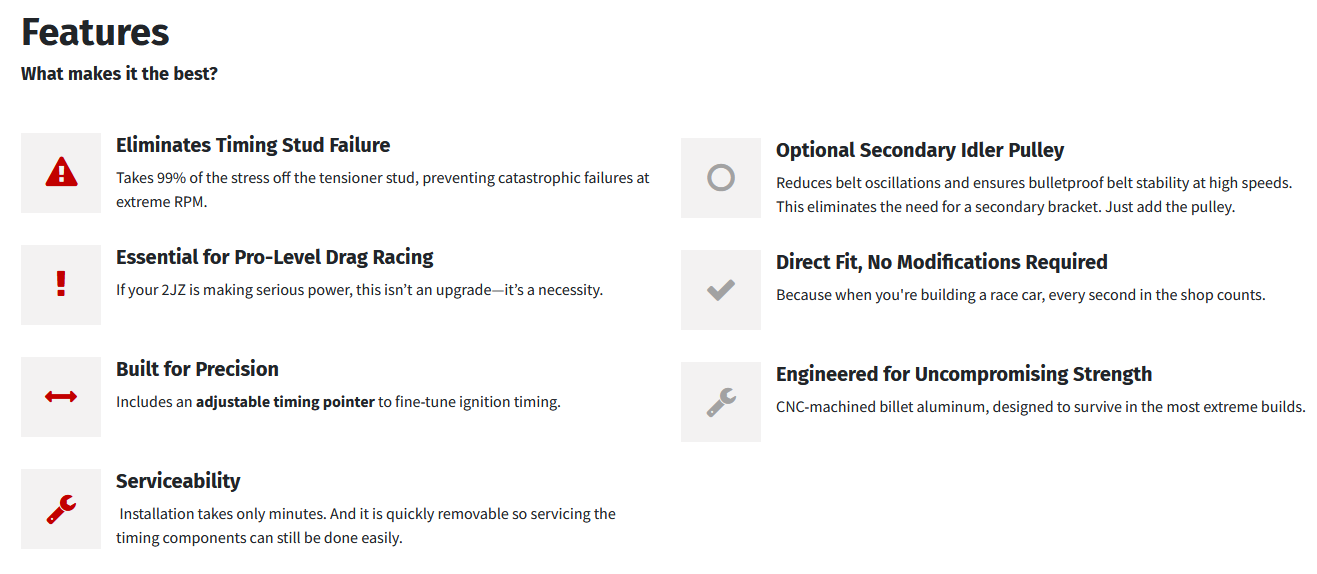1317x574 pixels.
Task: Select the Features heading
Action: [x=95, y=32]
